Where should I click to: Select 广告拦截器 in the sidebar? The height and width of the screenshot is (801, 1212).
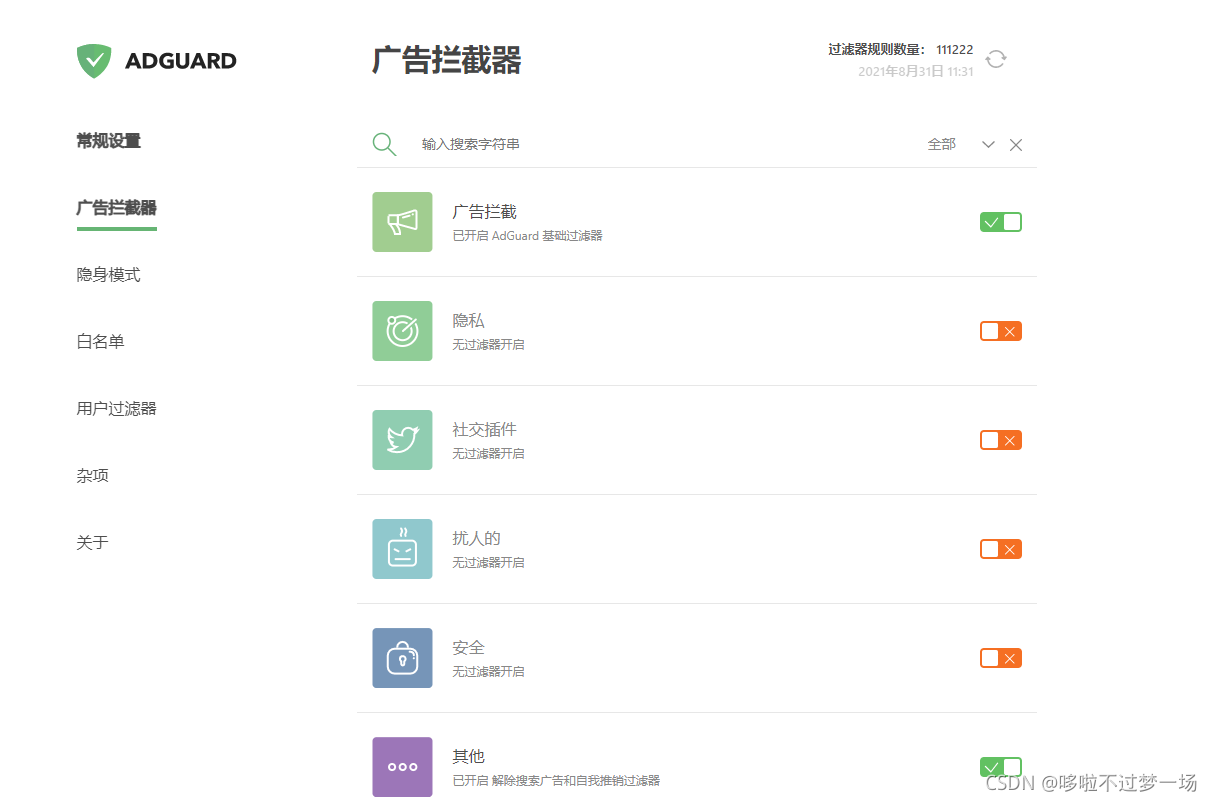[x=117, y=208]
